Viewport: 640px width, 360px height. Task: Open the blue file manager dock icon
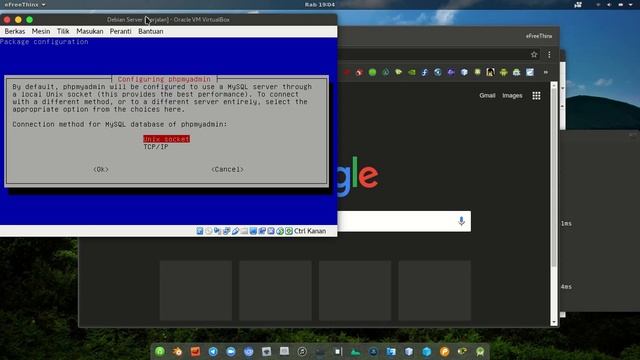pos(391,351)
